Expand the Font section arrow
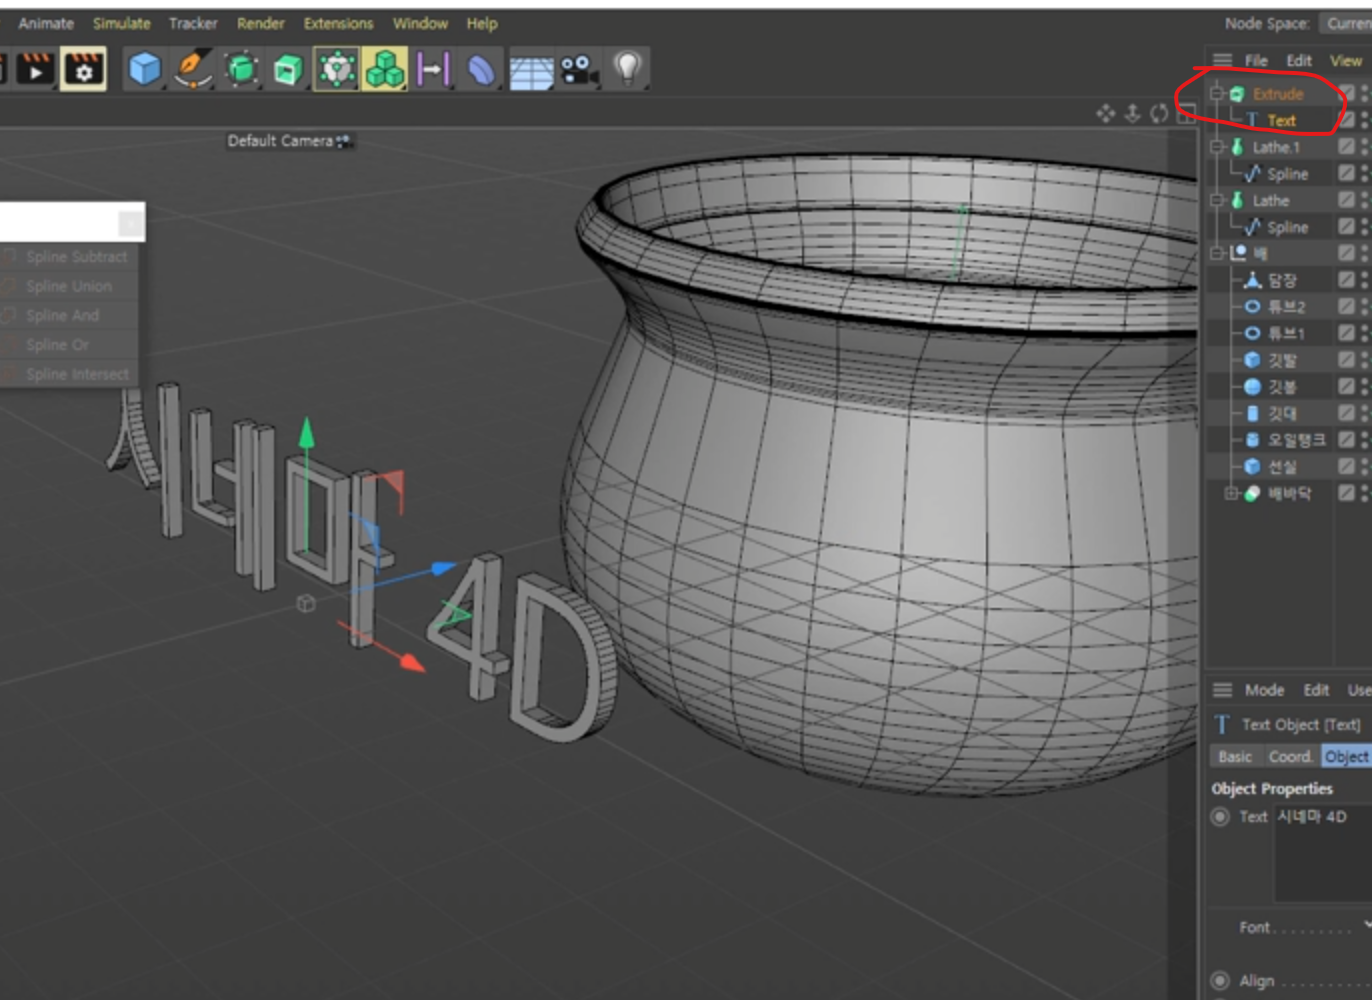Image resolution: width=1372 pixels, height=1000 pixels. (1367, 926)
